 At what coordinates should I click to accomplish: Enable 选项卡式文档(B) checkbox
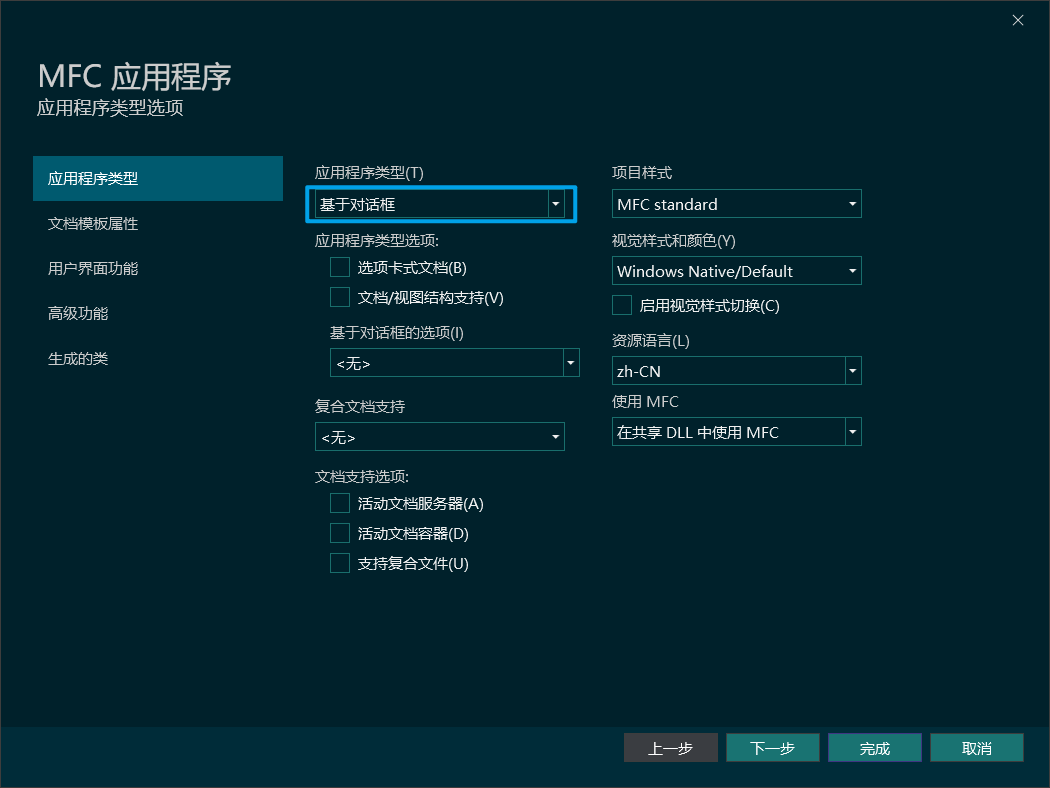[x=340, y=268]
